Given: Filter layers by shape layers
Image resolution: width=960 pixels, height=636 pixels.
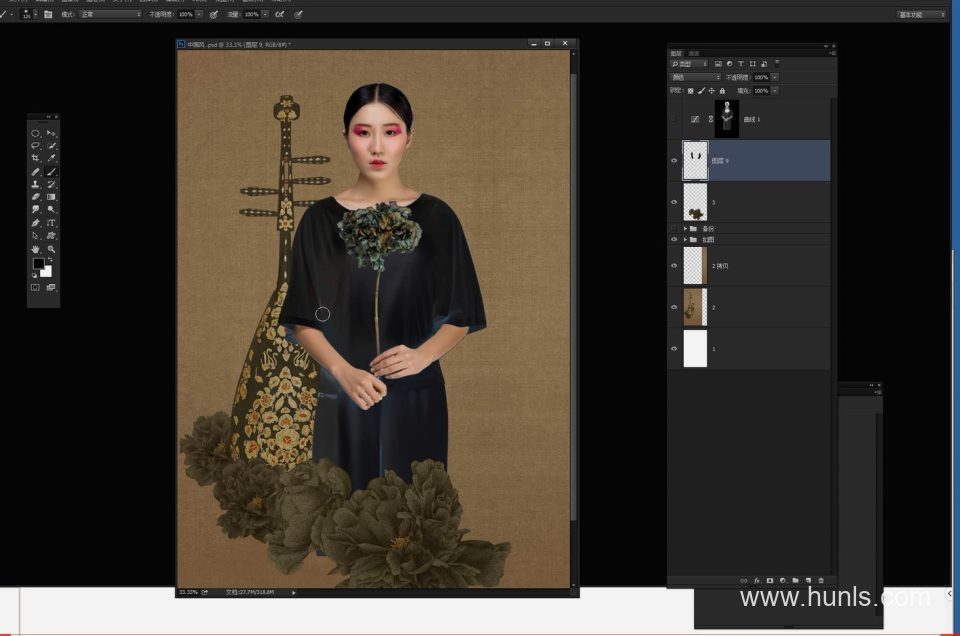Looking at the screenshot, I should (x=752, y=64).
